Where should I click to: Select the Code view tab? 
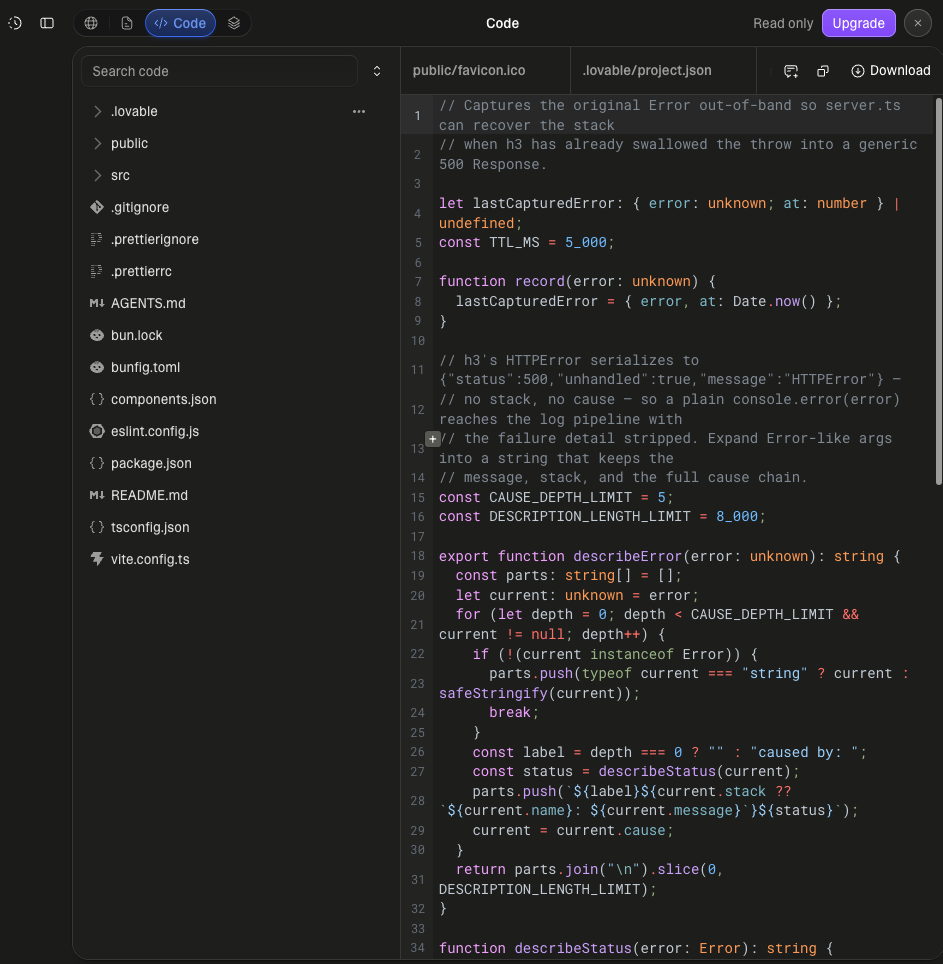[180, 23]
